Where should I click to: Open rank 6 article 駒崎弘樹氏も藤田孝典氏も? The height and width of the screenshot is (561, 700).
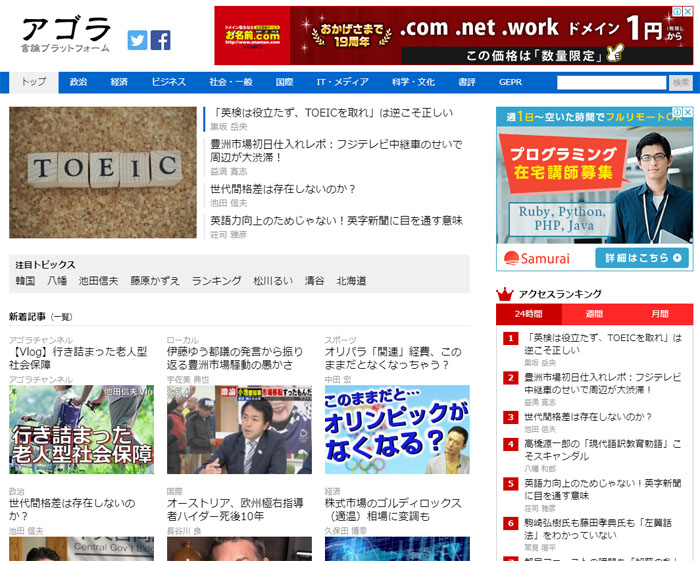point(598,529)
